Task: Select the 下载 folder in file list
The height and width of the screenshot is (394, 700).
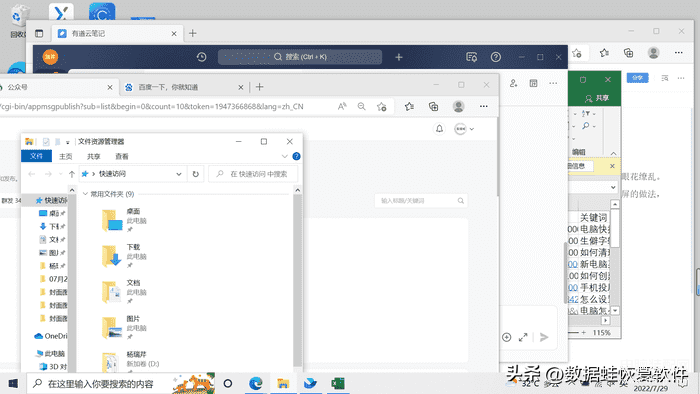Action: (x=125, y=256)
